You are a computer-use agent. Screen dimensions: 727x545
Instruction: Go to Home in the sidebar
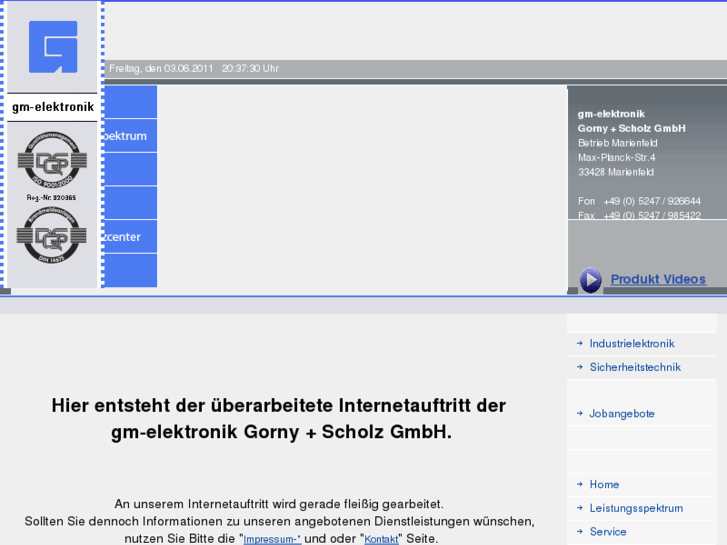604,485
